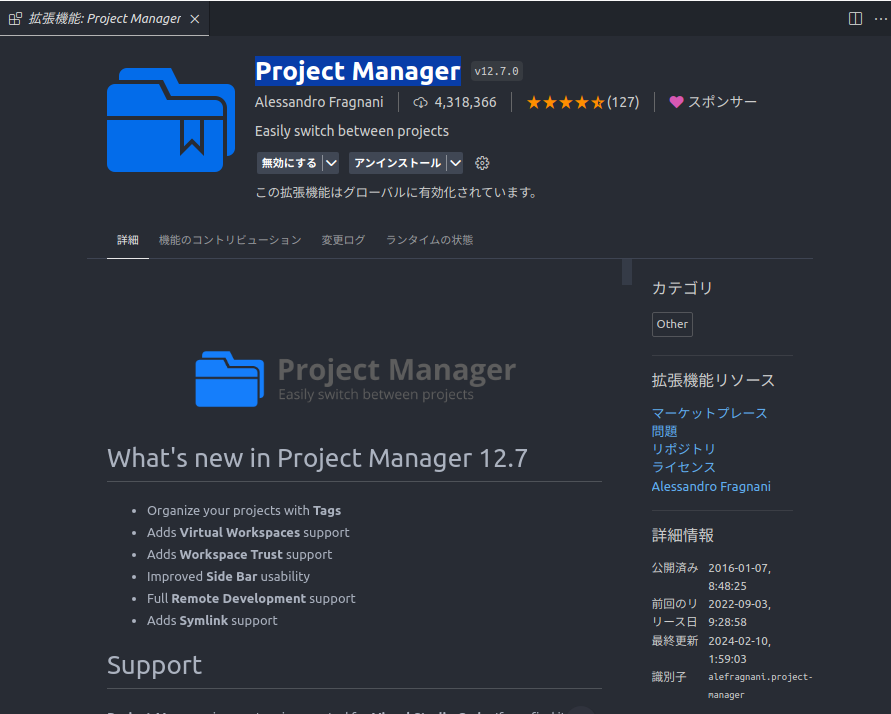Image resolution: width=891 pixels, height=714 pixels.
Task: Click 'Adds Symlink support' bullet
Action: 212,621
